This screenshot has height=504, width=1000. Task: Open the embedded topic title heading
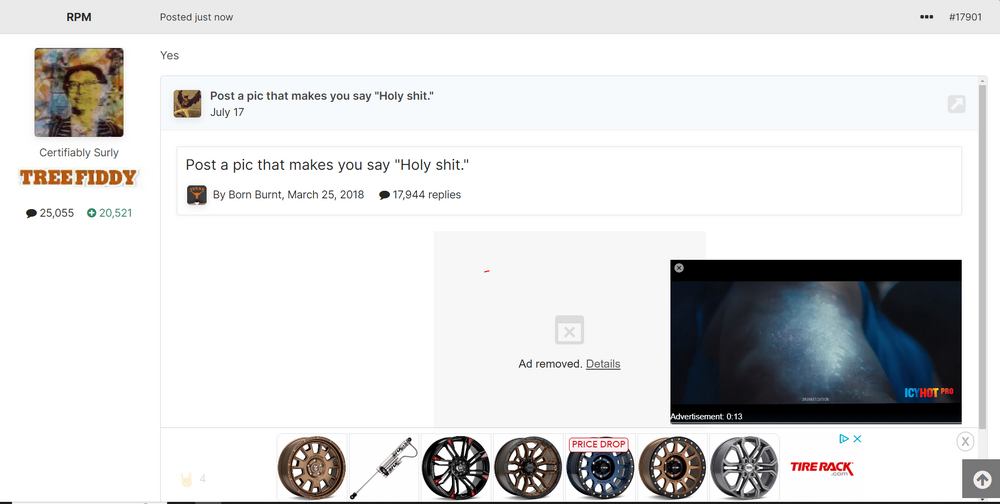coord(327,165)
